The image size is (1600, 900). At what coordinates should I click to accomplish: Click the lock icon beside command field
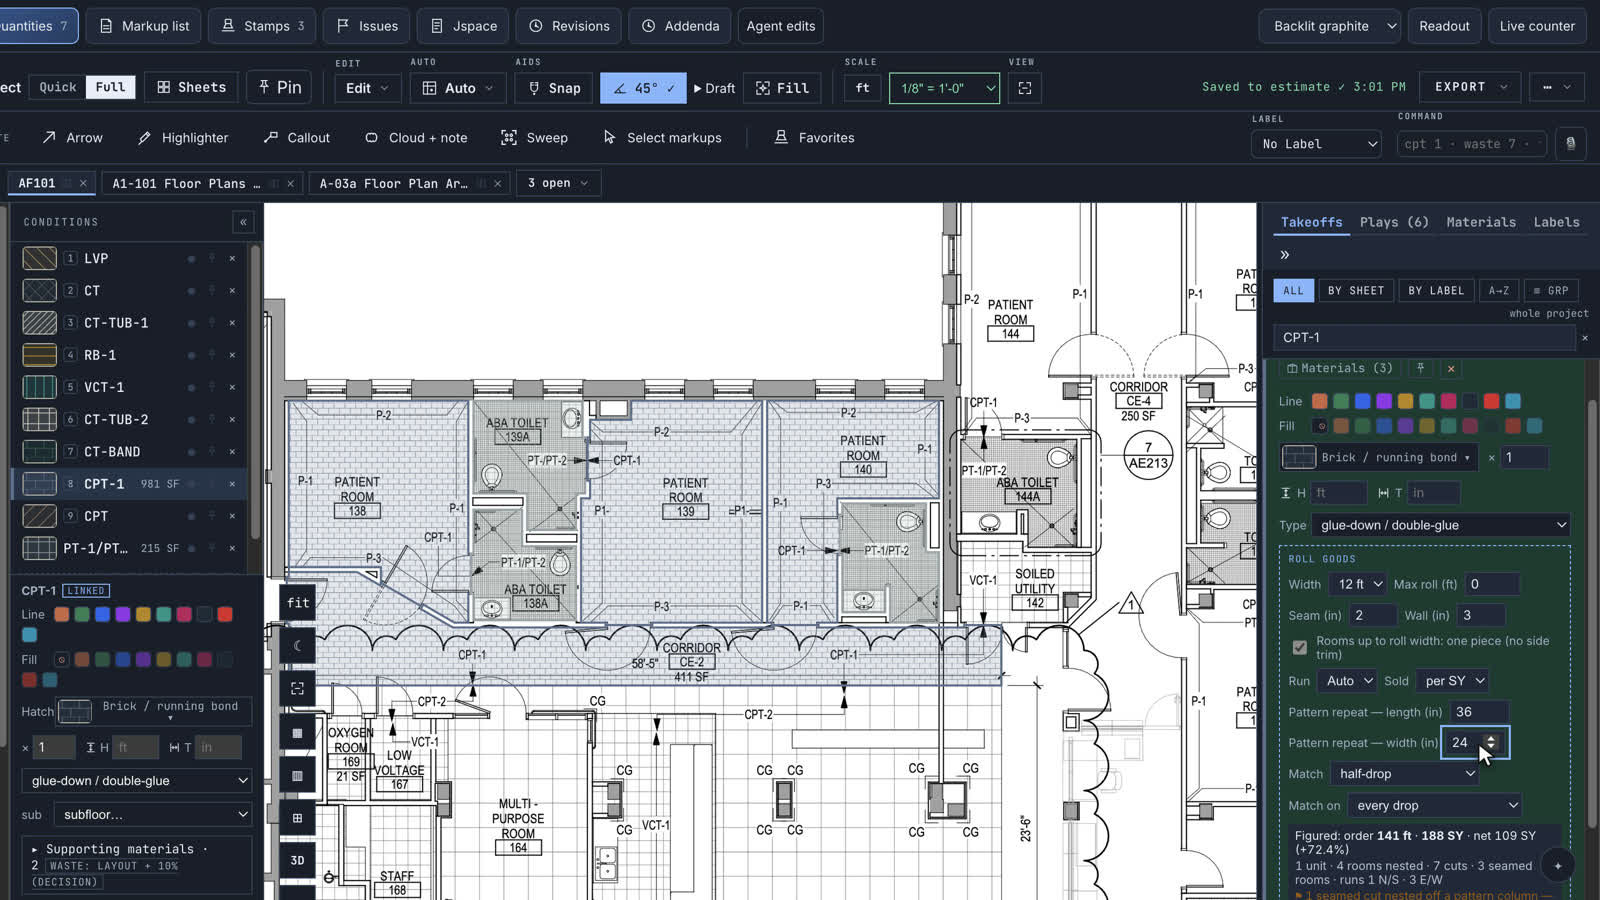coord(1570,144)
